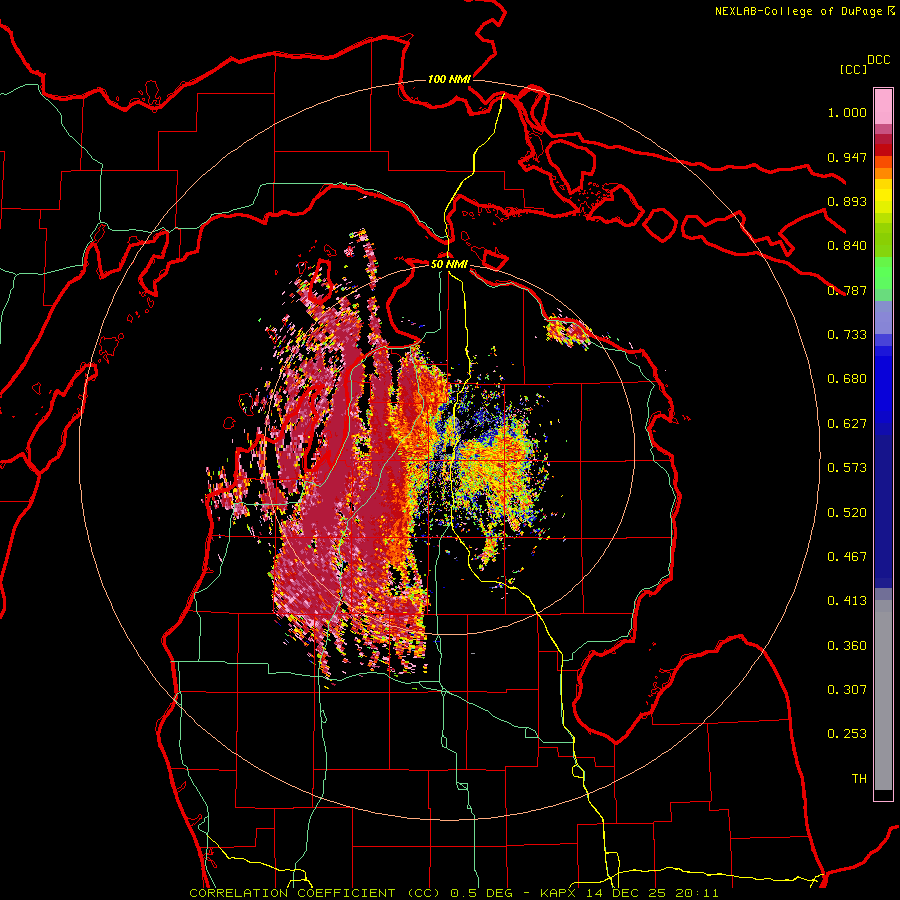Click the 0.253 scale value
Image resolution: width=900 pixels, height=900 pixels.
847,734
